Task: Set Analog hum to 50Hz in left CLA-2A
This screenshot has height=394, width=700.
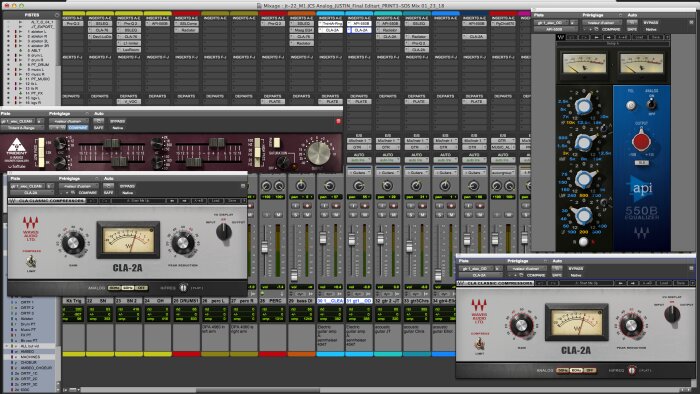Action: pyautogui.click(x=114, y=288)
